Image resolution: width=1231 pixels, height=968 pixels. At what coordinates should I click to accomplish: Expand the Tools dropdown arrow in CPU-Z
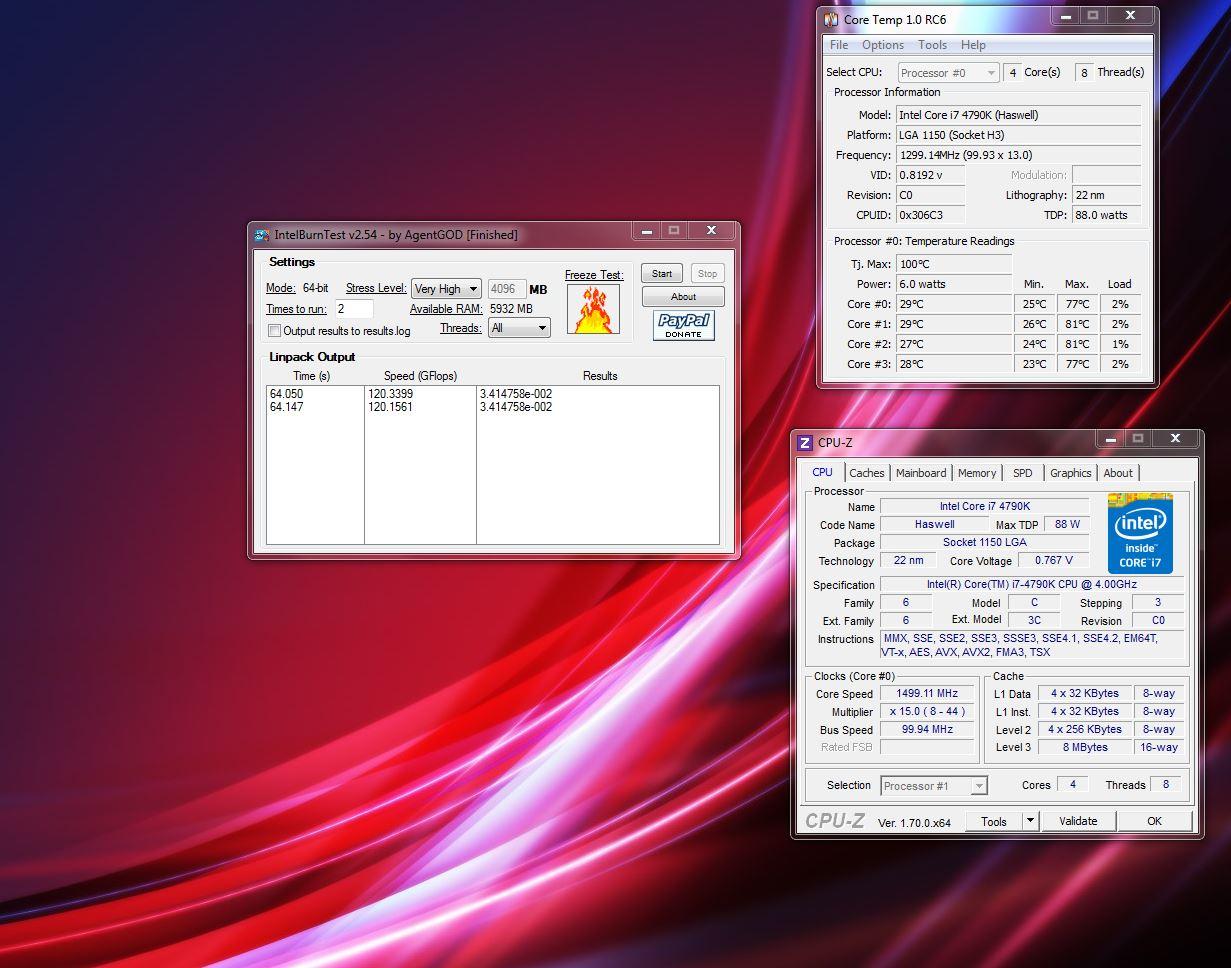[x=1030, y=821]
